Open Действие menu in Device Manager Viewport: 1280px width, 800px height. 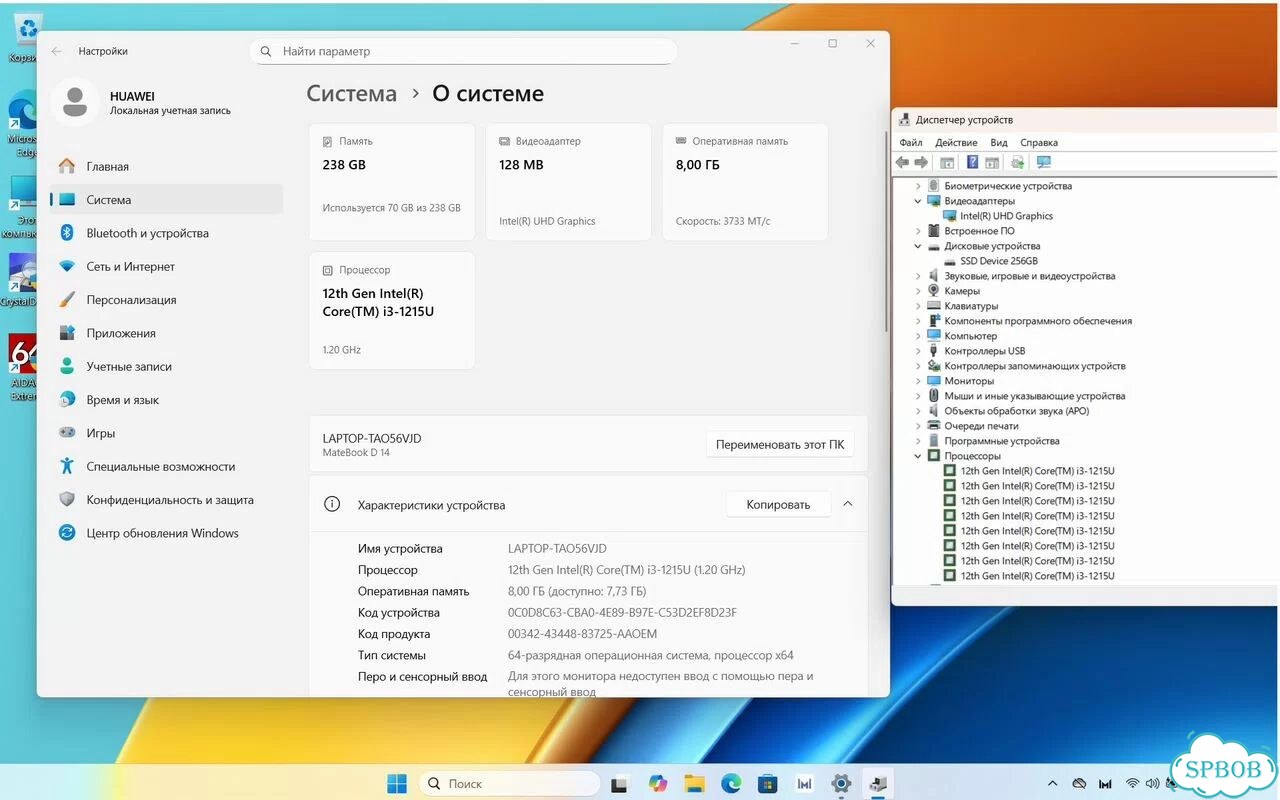coord(956,143)
